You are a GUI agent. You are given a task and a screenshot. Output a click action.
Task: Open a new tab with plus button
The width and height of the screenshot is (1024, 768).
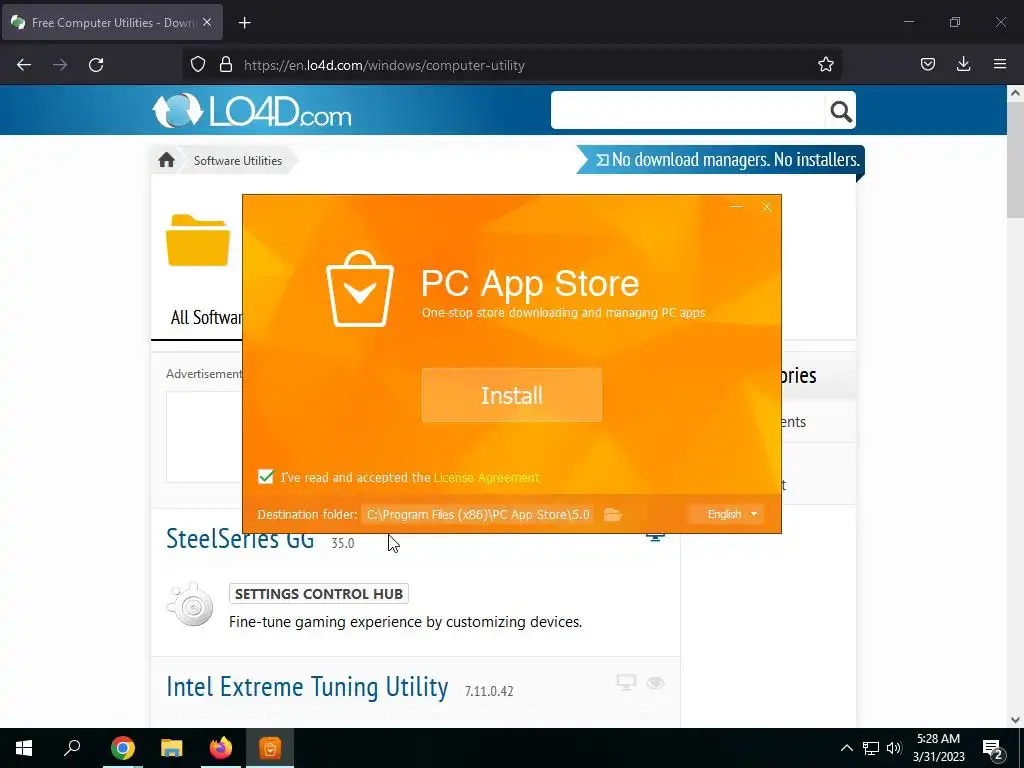(244, 23)
